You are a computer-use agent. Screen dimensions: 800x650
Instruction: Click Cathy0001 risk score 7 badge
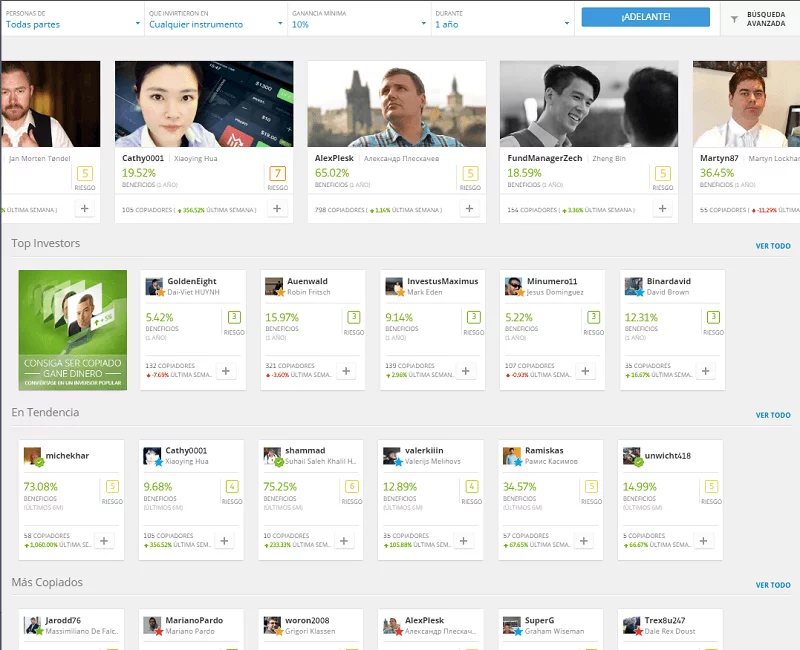click(x=278, y=173)
